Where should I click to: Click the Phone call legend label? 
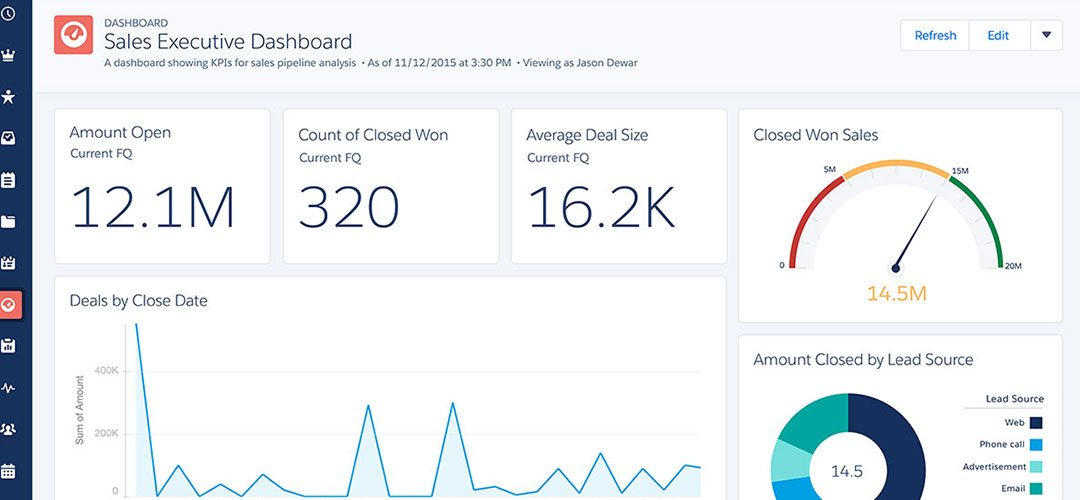[x=1002, y=444]
